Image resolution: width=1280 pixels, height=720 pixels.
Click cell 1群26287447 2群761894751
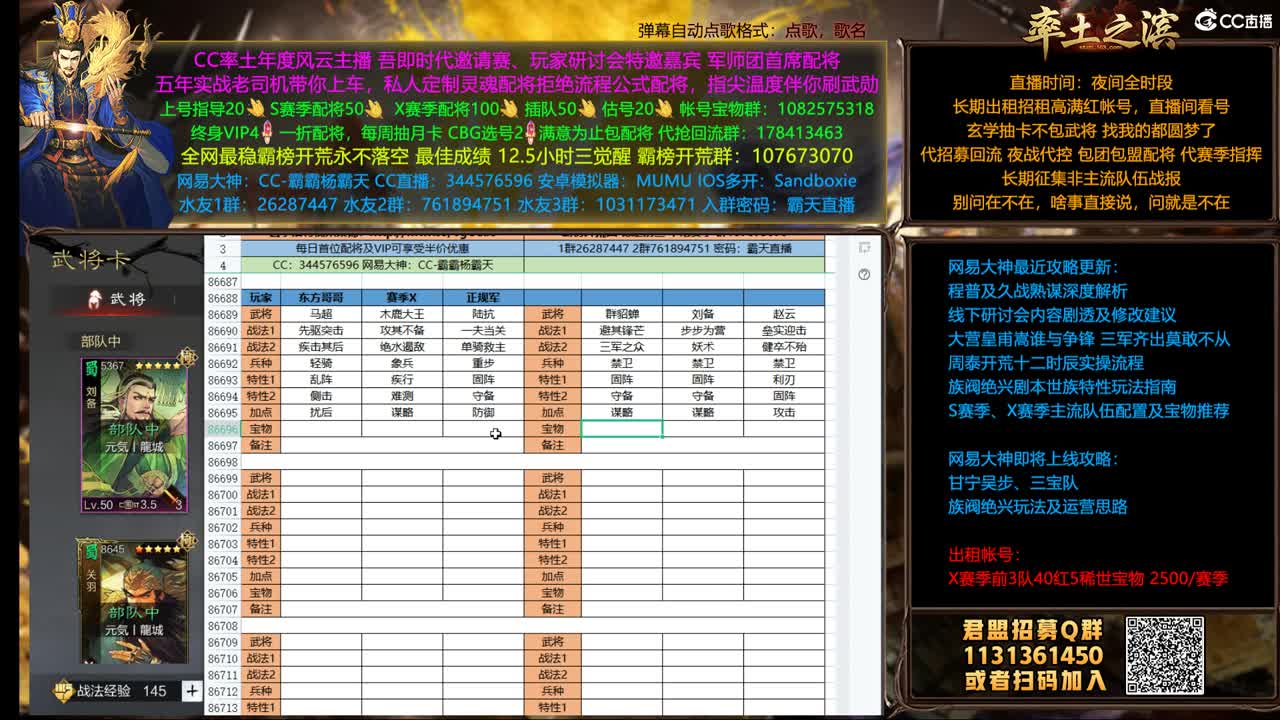[x=675, y=248]
